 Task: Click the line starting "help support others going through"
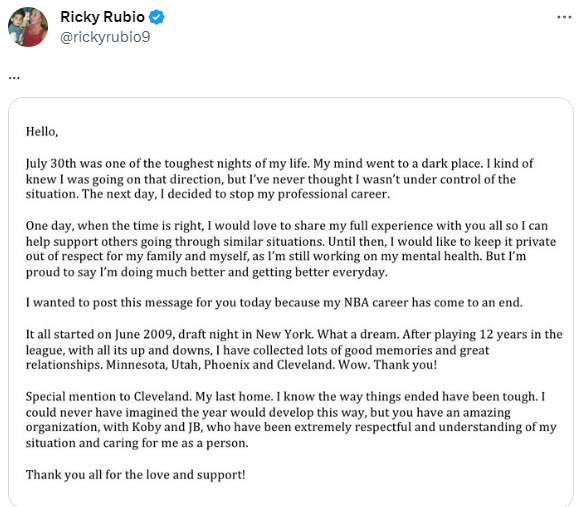[x=291, y=241]
